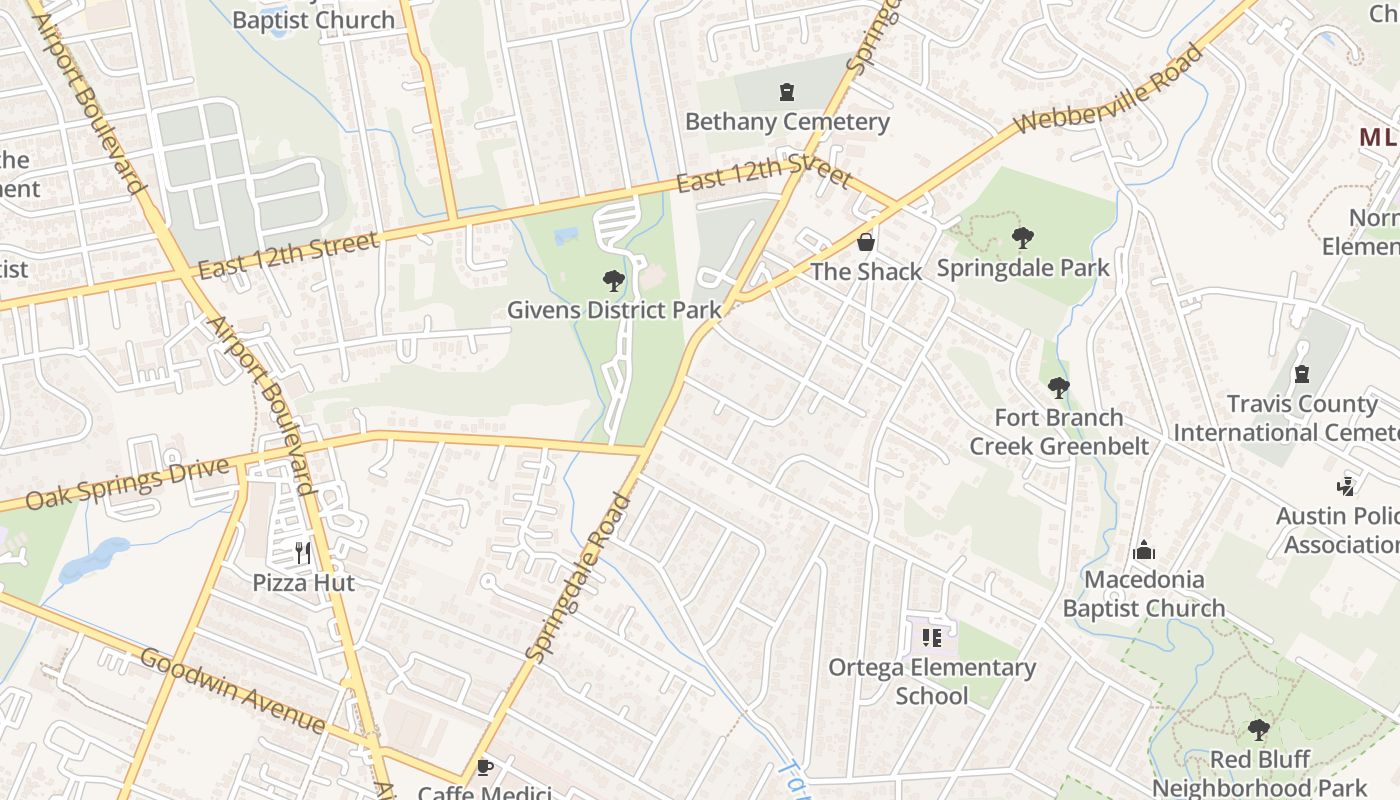The width and height of the screenshot is (1400, 800).
Task: Select the Bethany Cemetery gravestone icon
Action: pyautogui.click(x=787, y=93)
